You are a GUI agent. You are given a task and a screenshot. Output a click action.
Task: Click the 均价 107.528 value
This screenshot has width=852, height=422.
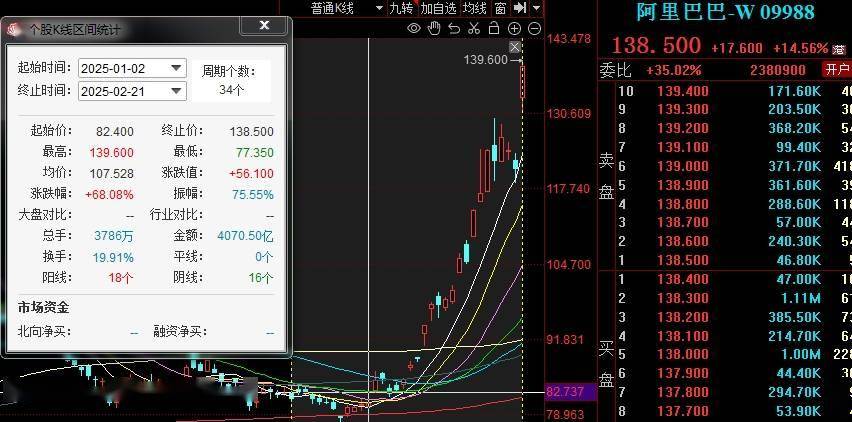pyautogui.click(x=112, y=174)
